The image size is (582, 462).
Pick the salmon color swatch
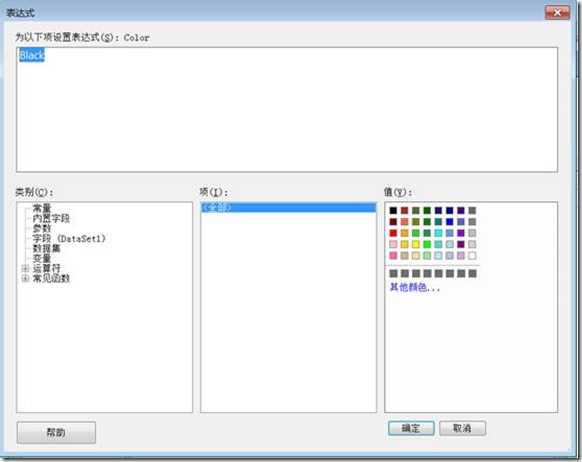tap(405, 222)
